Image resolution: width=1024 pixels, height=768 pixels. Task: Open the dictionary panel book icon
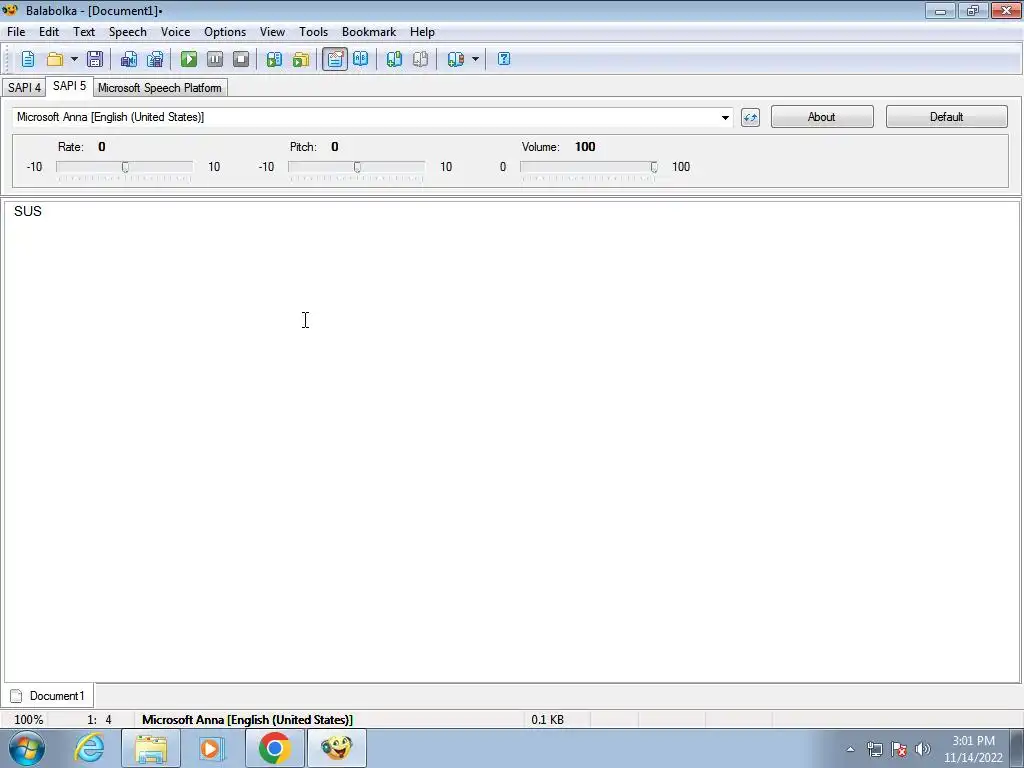360,59
